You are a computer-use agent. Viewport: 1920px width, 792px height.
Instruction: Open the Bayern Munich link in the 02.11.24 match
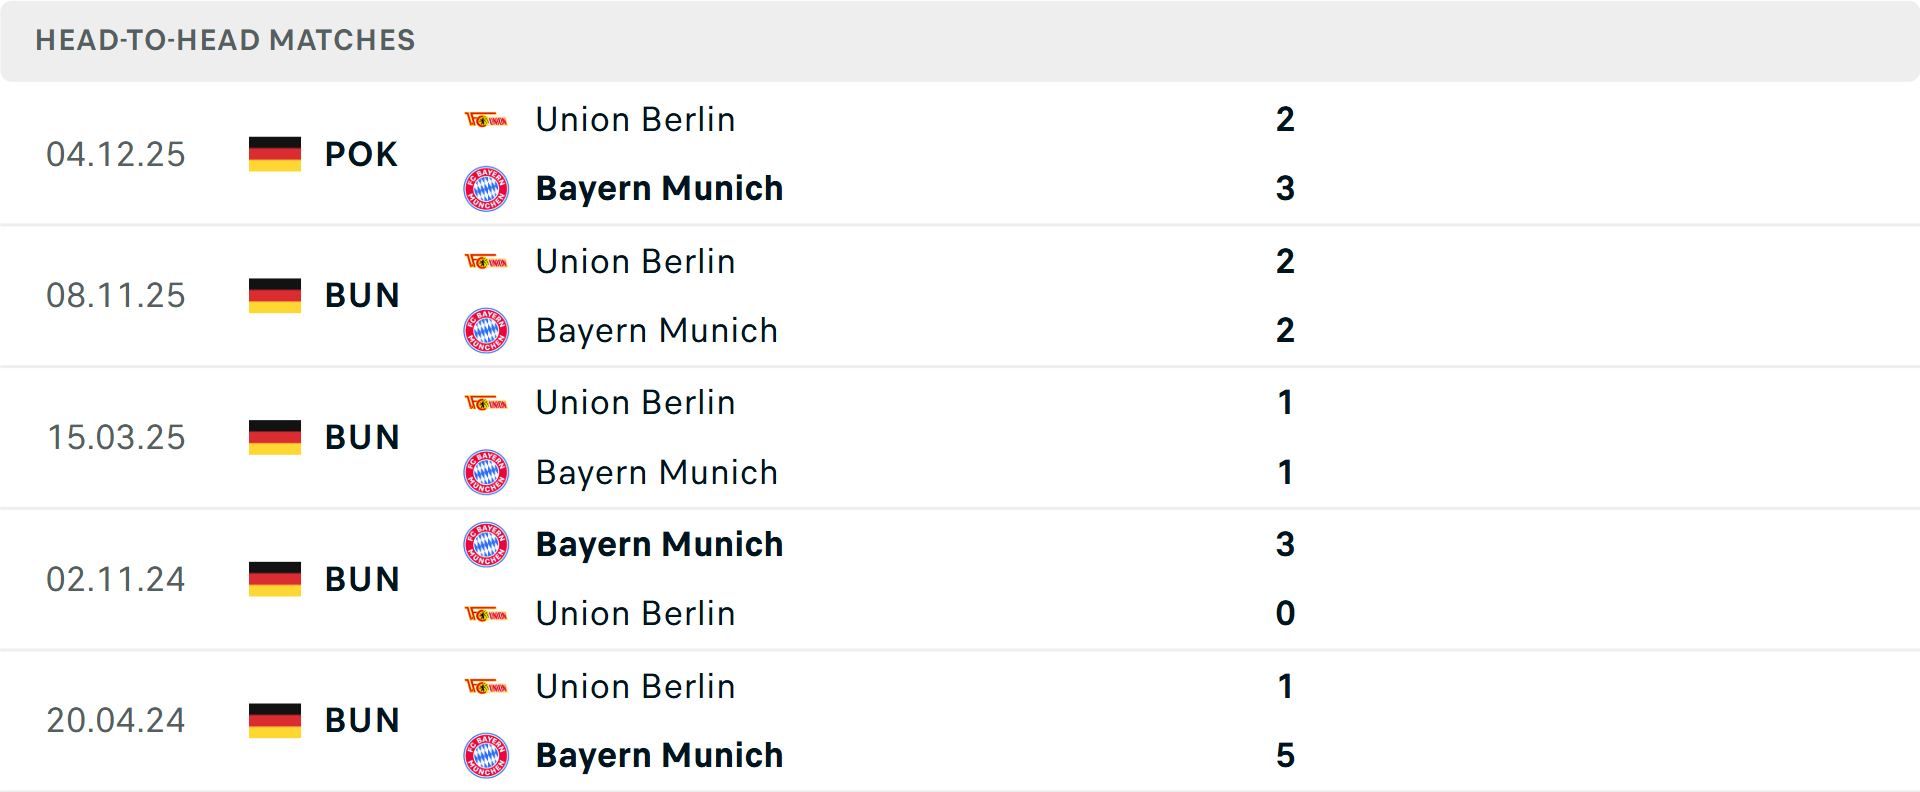coord(660,545)
